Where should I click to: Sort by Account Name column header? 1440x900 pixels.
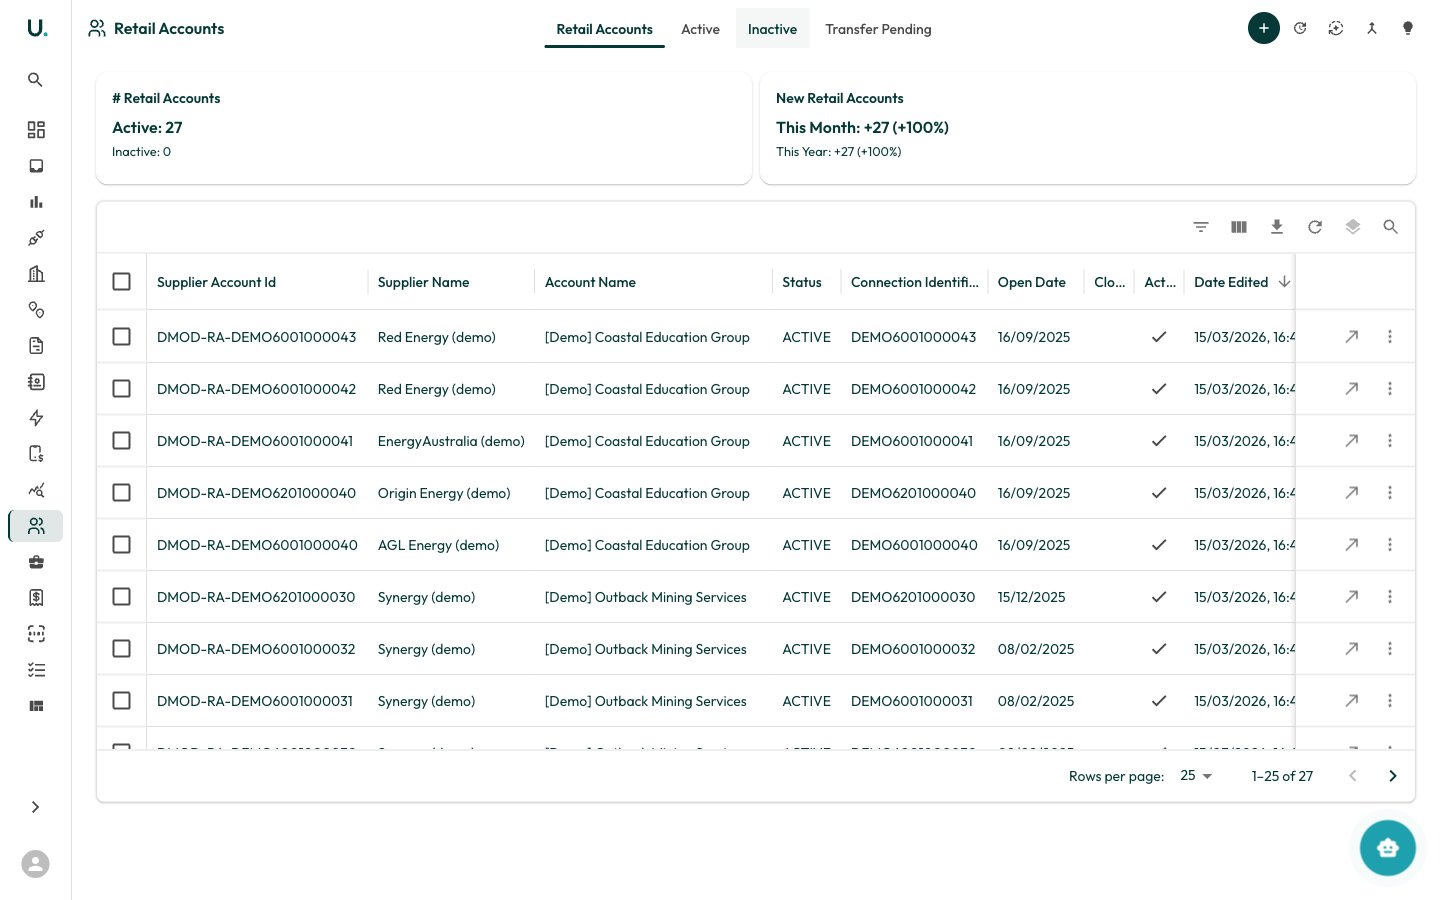tap(590, 282)
